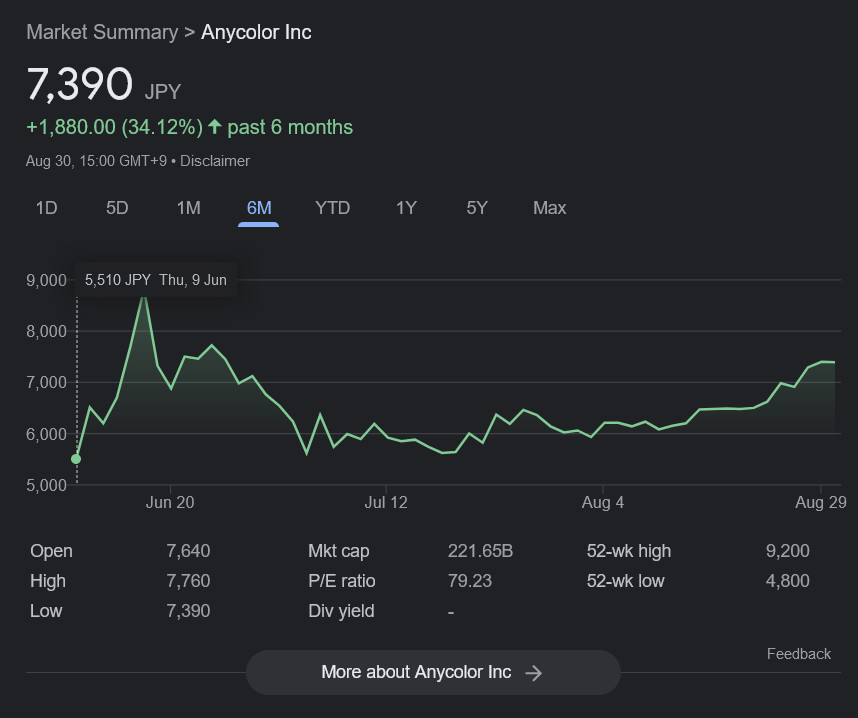Click the Aug 29 date axis label
The width and height of the screenshot is (858, 718).
coord(820,503)
